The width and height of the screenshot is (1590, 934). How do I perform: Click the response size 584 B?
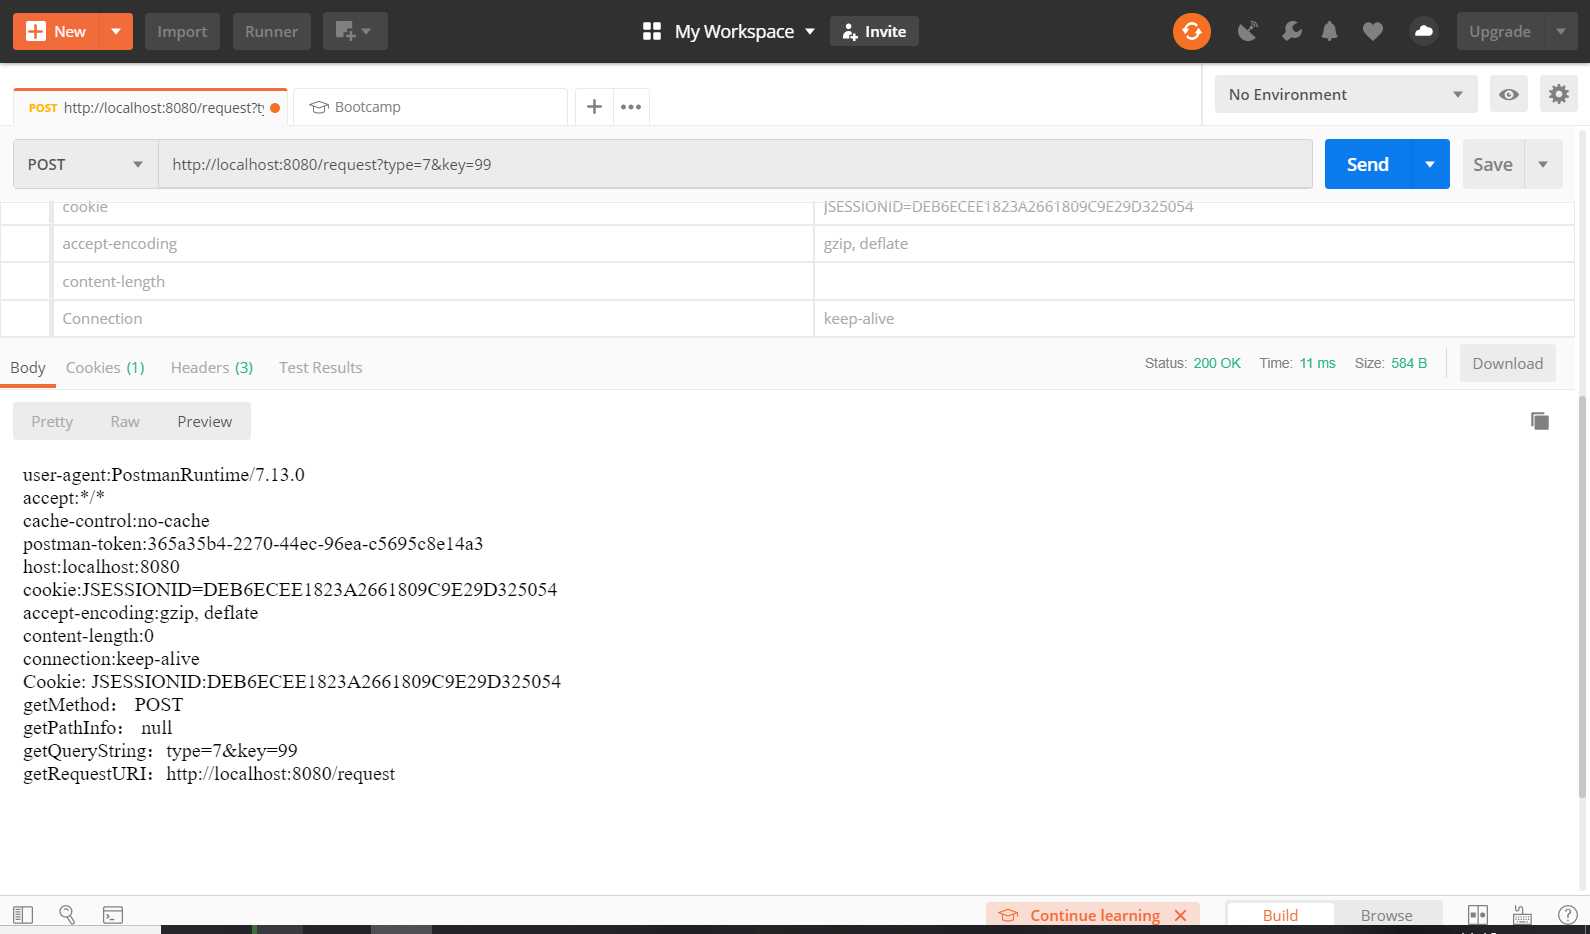[x=1409, y=363]
